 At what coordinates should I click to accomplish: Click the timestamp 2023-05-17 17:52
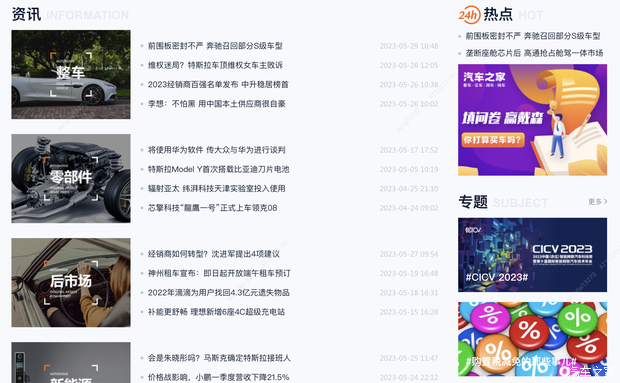(x=409, y=150)
